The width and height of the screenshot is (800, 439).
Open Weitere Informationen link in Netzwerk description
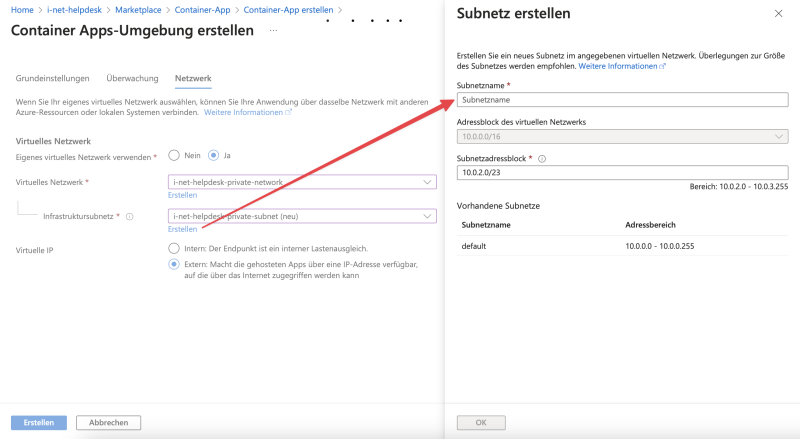(247, 112)
